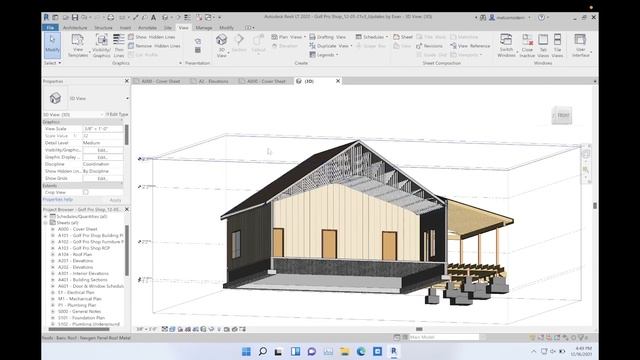640x360 pixels.
Task: Click the Print icon in quick access toolbar
Action: click(x=110, y=17)
